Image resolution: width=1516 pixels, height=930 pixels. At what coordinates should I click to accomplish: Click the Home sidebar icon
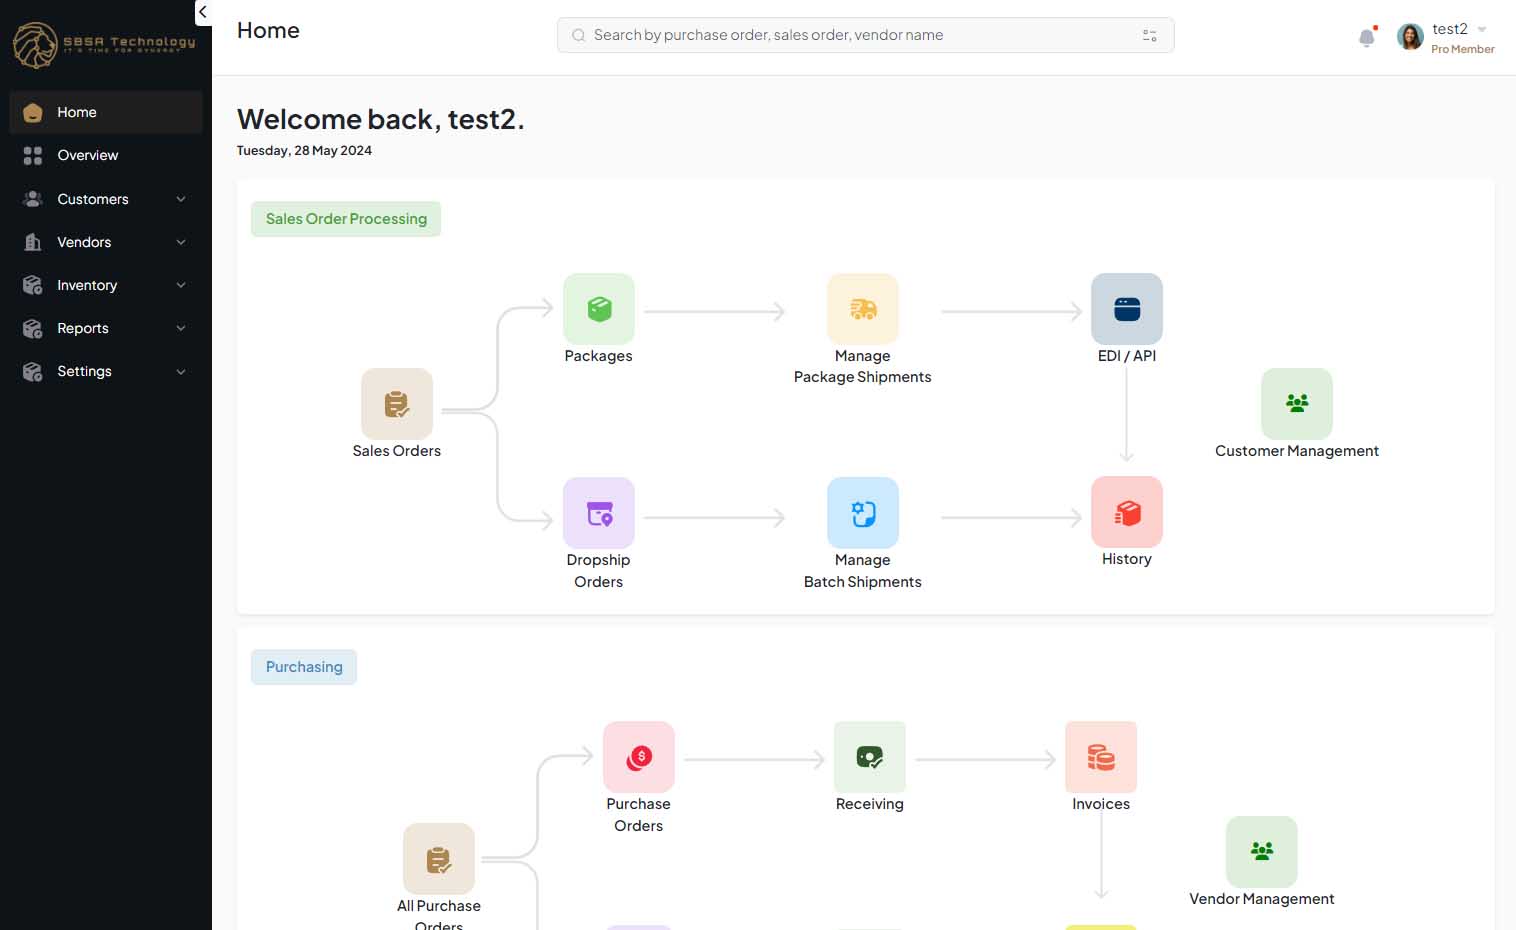pyautogui.click(x=33, y=112)
